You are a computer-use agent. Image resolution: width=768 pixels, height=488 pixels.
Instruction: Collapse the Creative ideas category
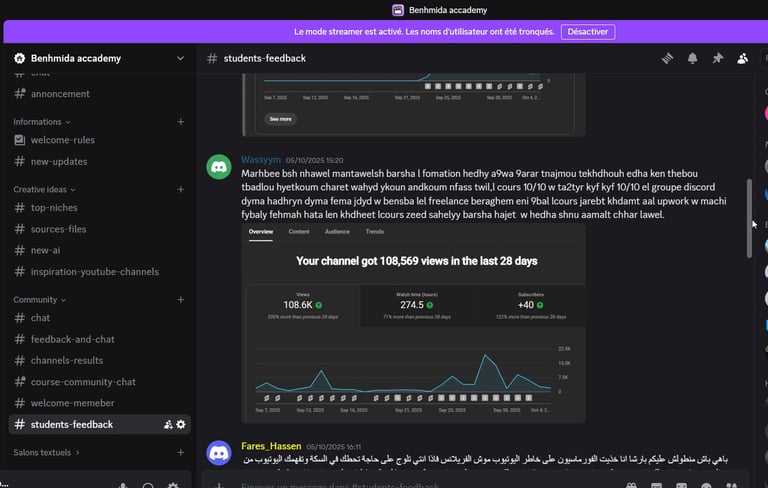click(44, 189)
